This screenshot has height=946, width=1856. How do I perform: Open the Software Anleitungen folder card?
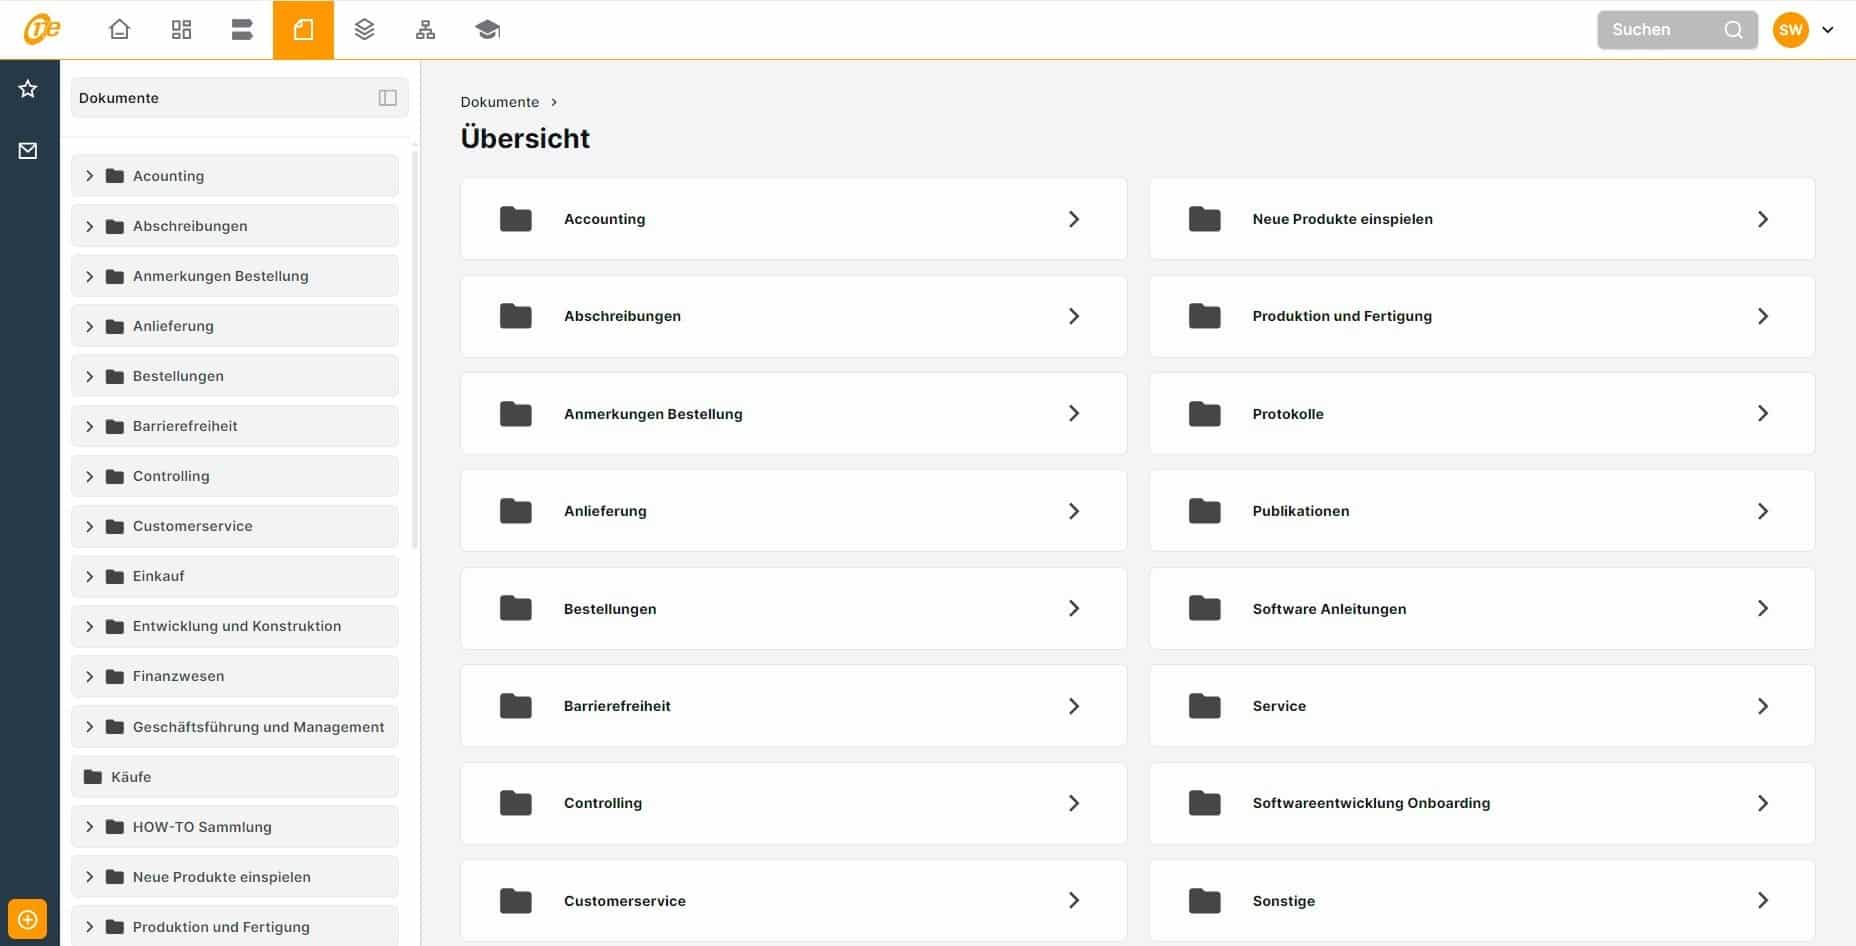tap(1481, 609)
